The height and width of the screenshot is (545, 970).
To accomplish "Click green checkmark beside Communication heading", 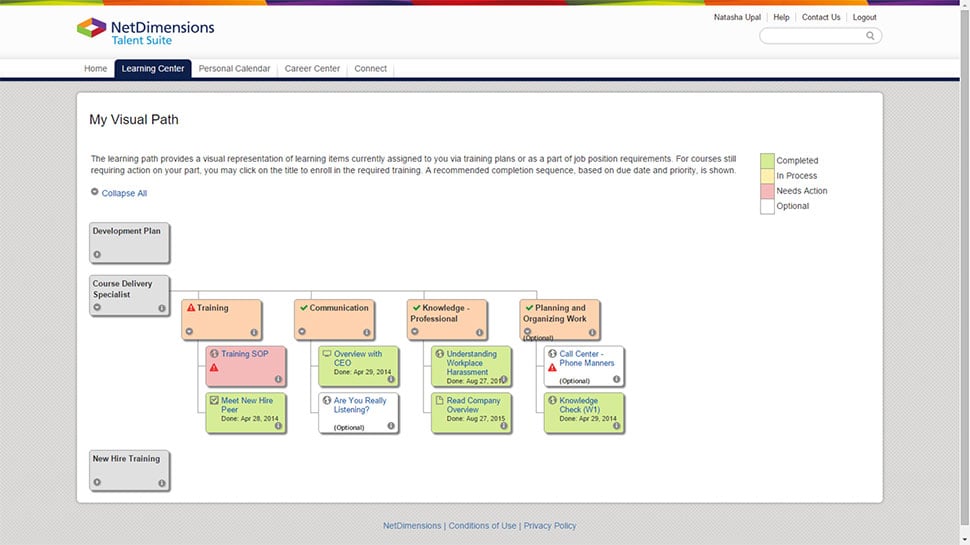I will pyautogui.click(x=304, y=307).
